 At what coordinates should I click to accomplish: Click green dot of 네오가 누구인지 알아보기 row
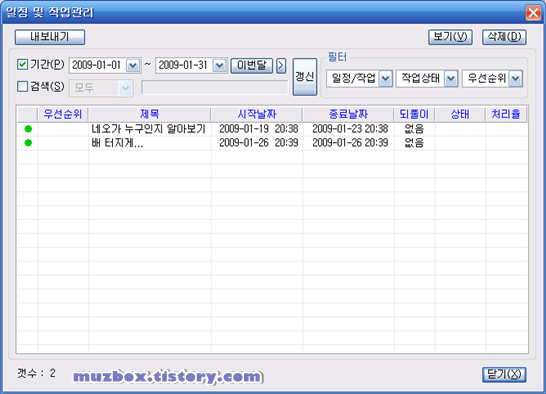point(28,129)
